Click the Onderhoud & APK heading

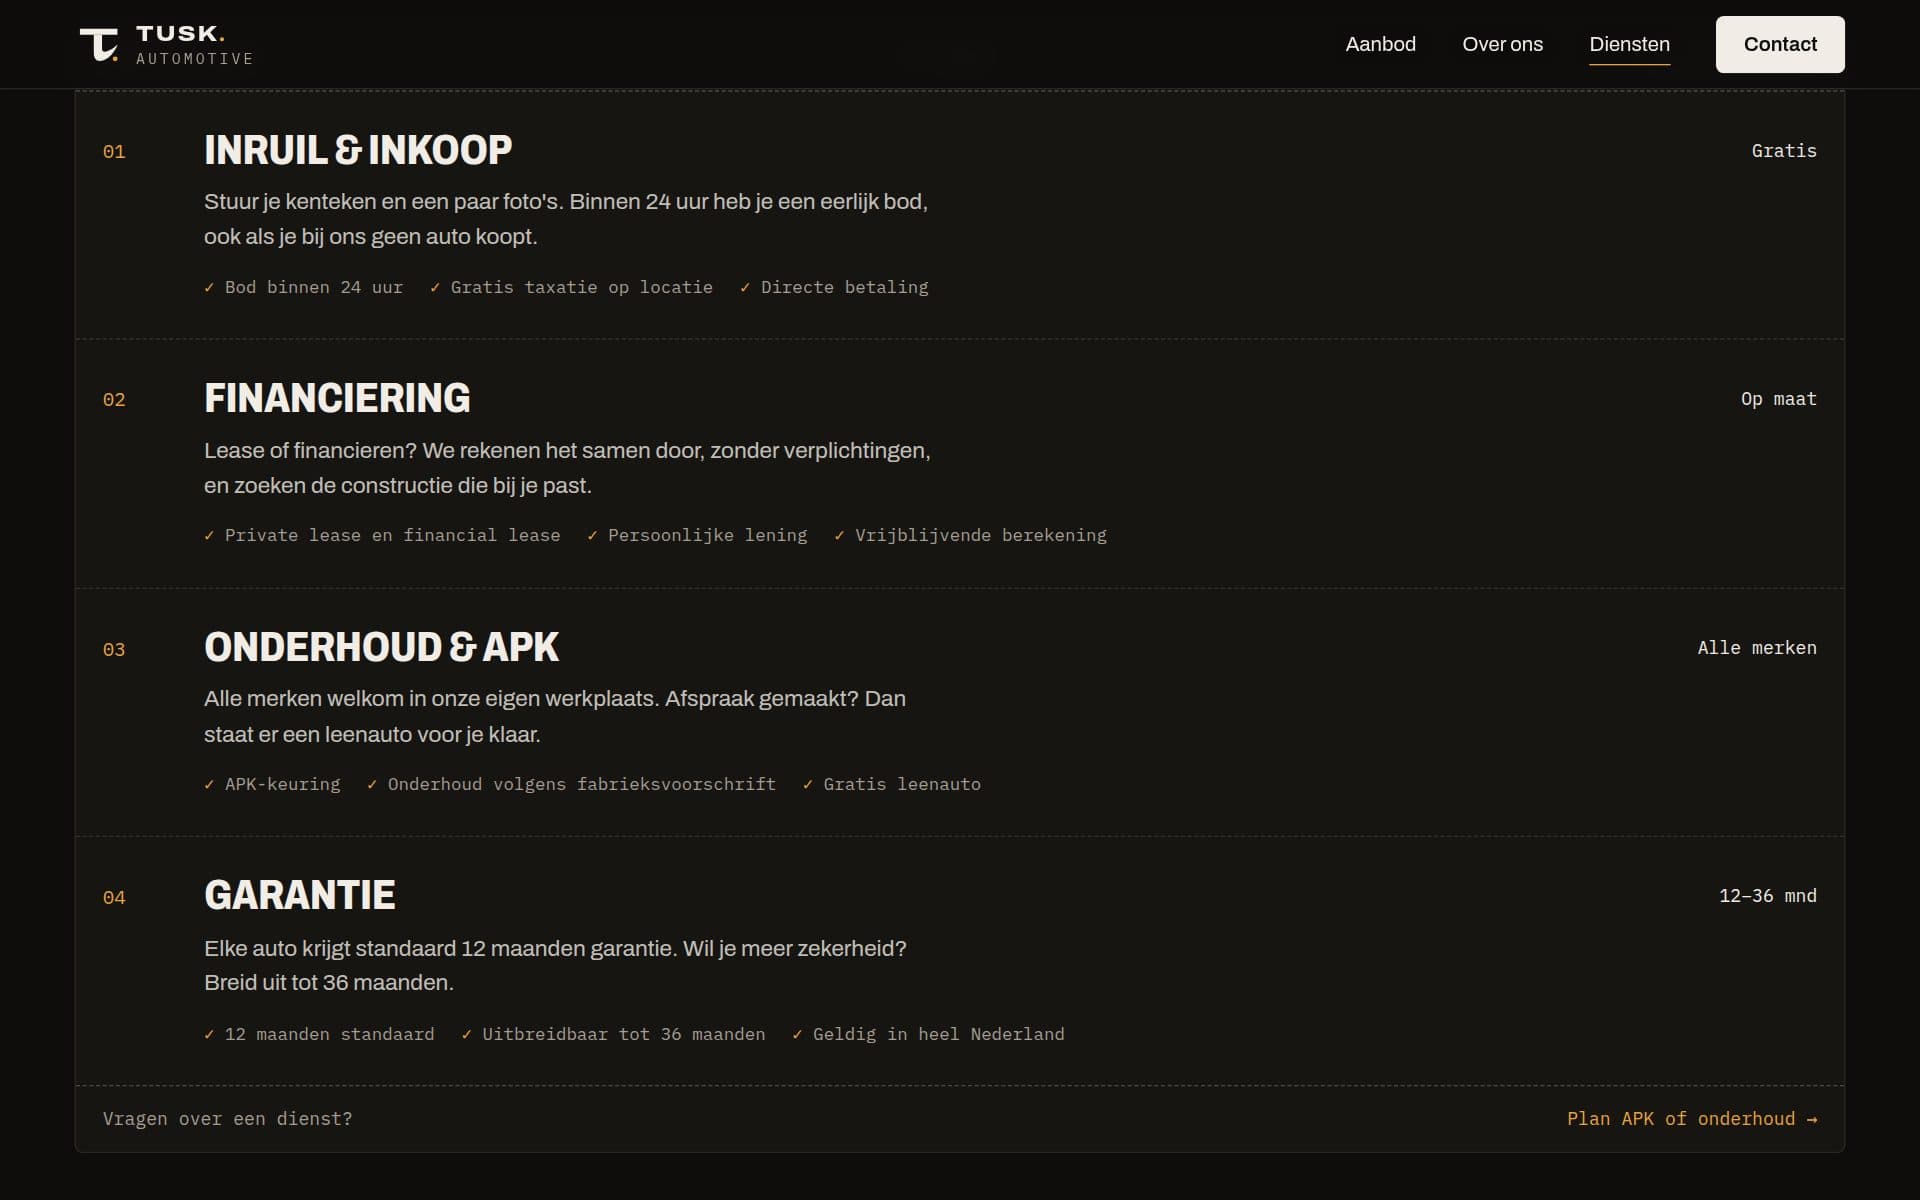coord(381,647)
